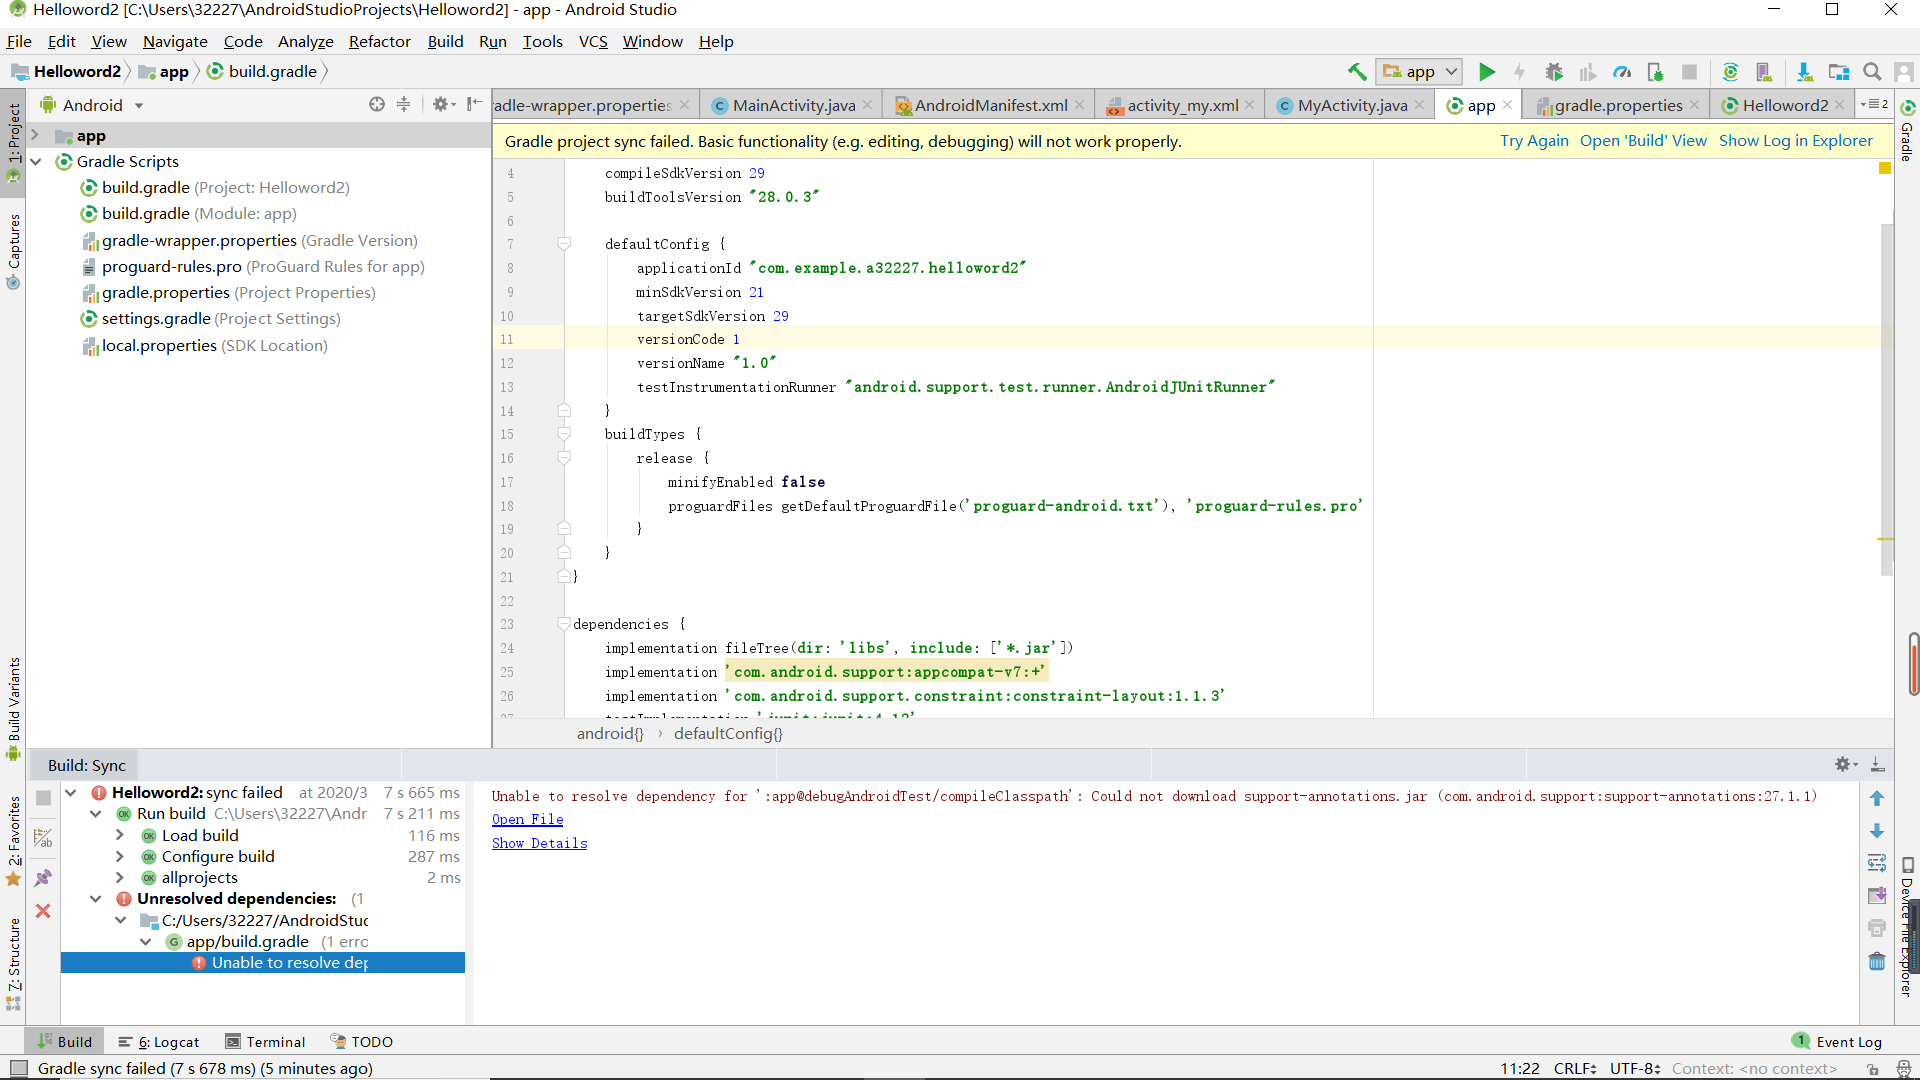The height and width of the screenshot is (1080, 1920).
Task: Click Open 'Build' View link
Action: tap(1643, 141)
